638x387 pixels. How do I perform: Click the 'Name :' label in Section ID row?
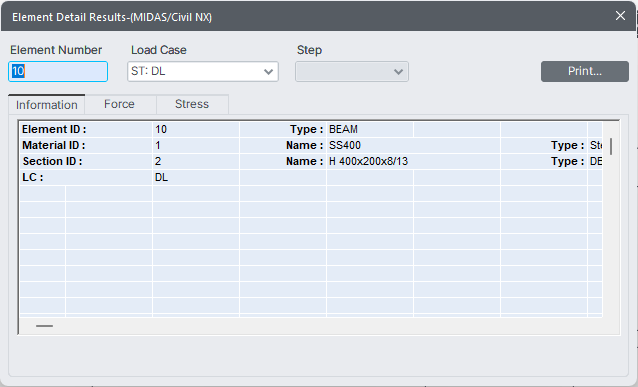coord(304,162)
